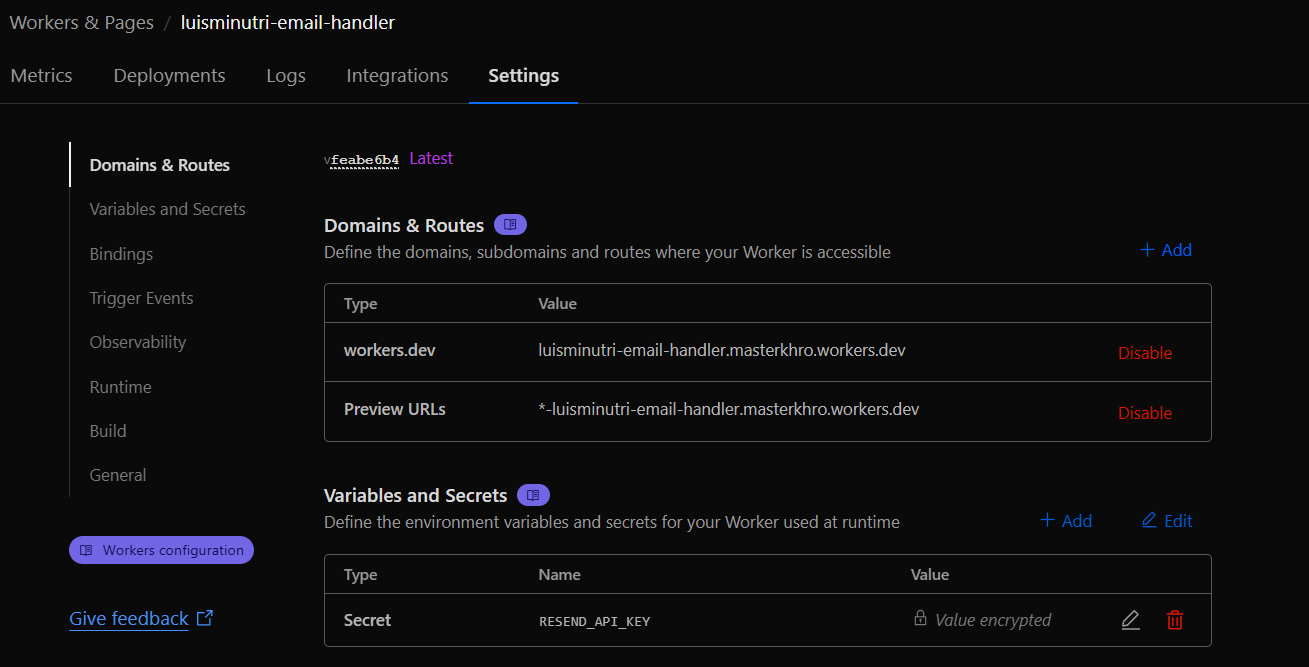The image size is (1309, 667).
Task: Edit the Variables and Secrets list
Action: (x=1166, y=520)
